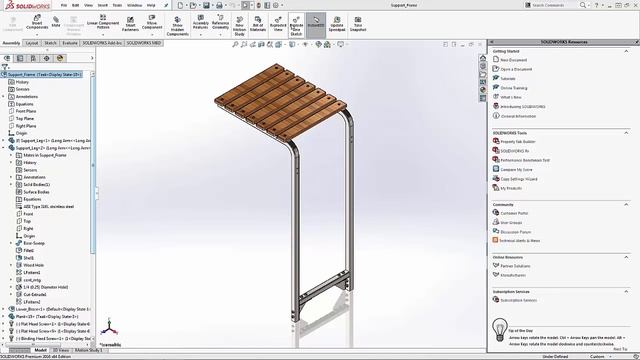Open the Tutorials link

coord(508,79)
